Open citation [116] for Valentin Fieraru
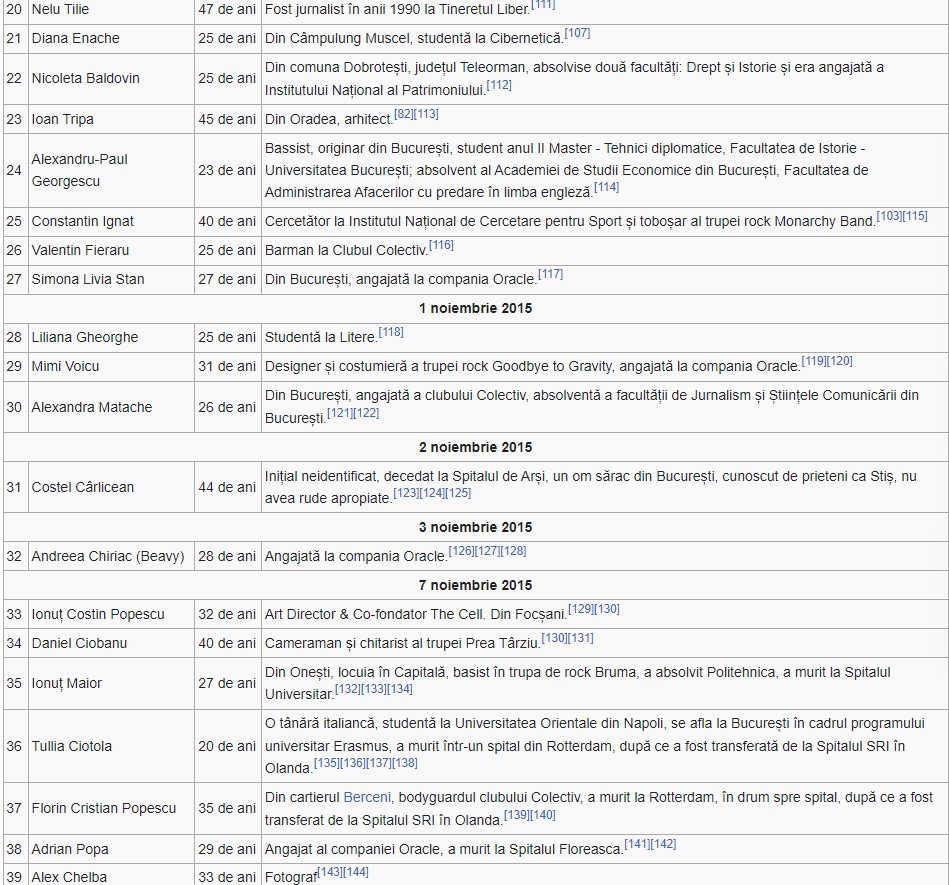This screenshot has height=885, width=949. click(x=441, y=245)
